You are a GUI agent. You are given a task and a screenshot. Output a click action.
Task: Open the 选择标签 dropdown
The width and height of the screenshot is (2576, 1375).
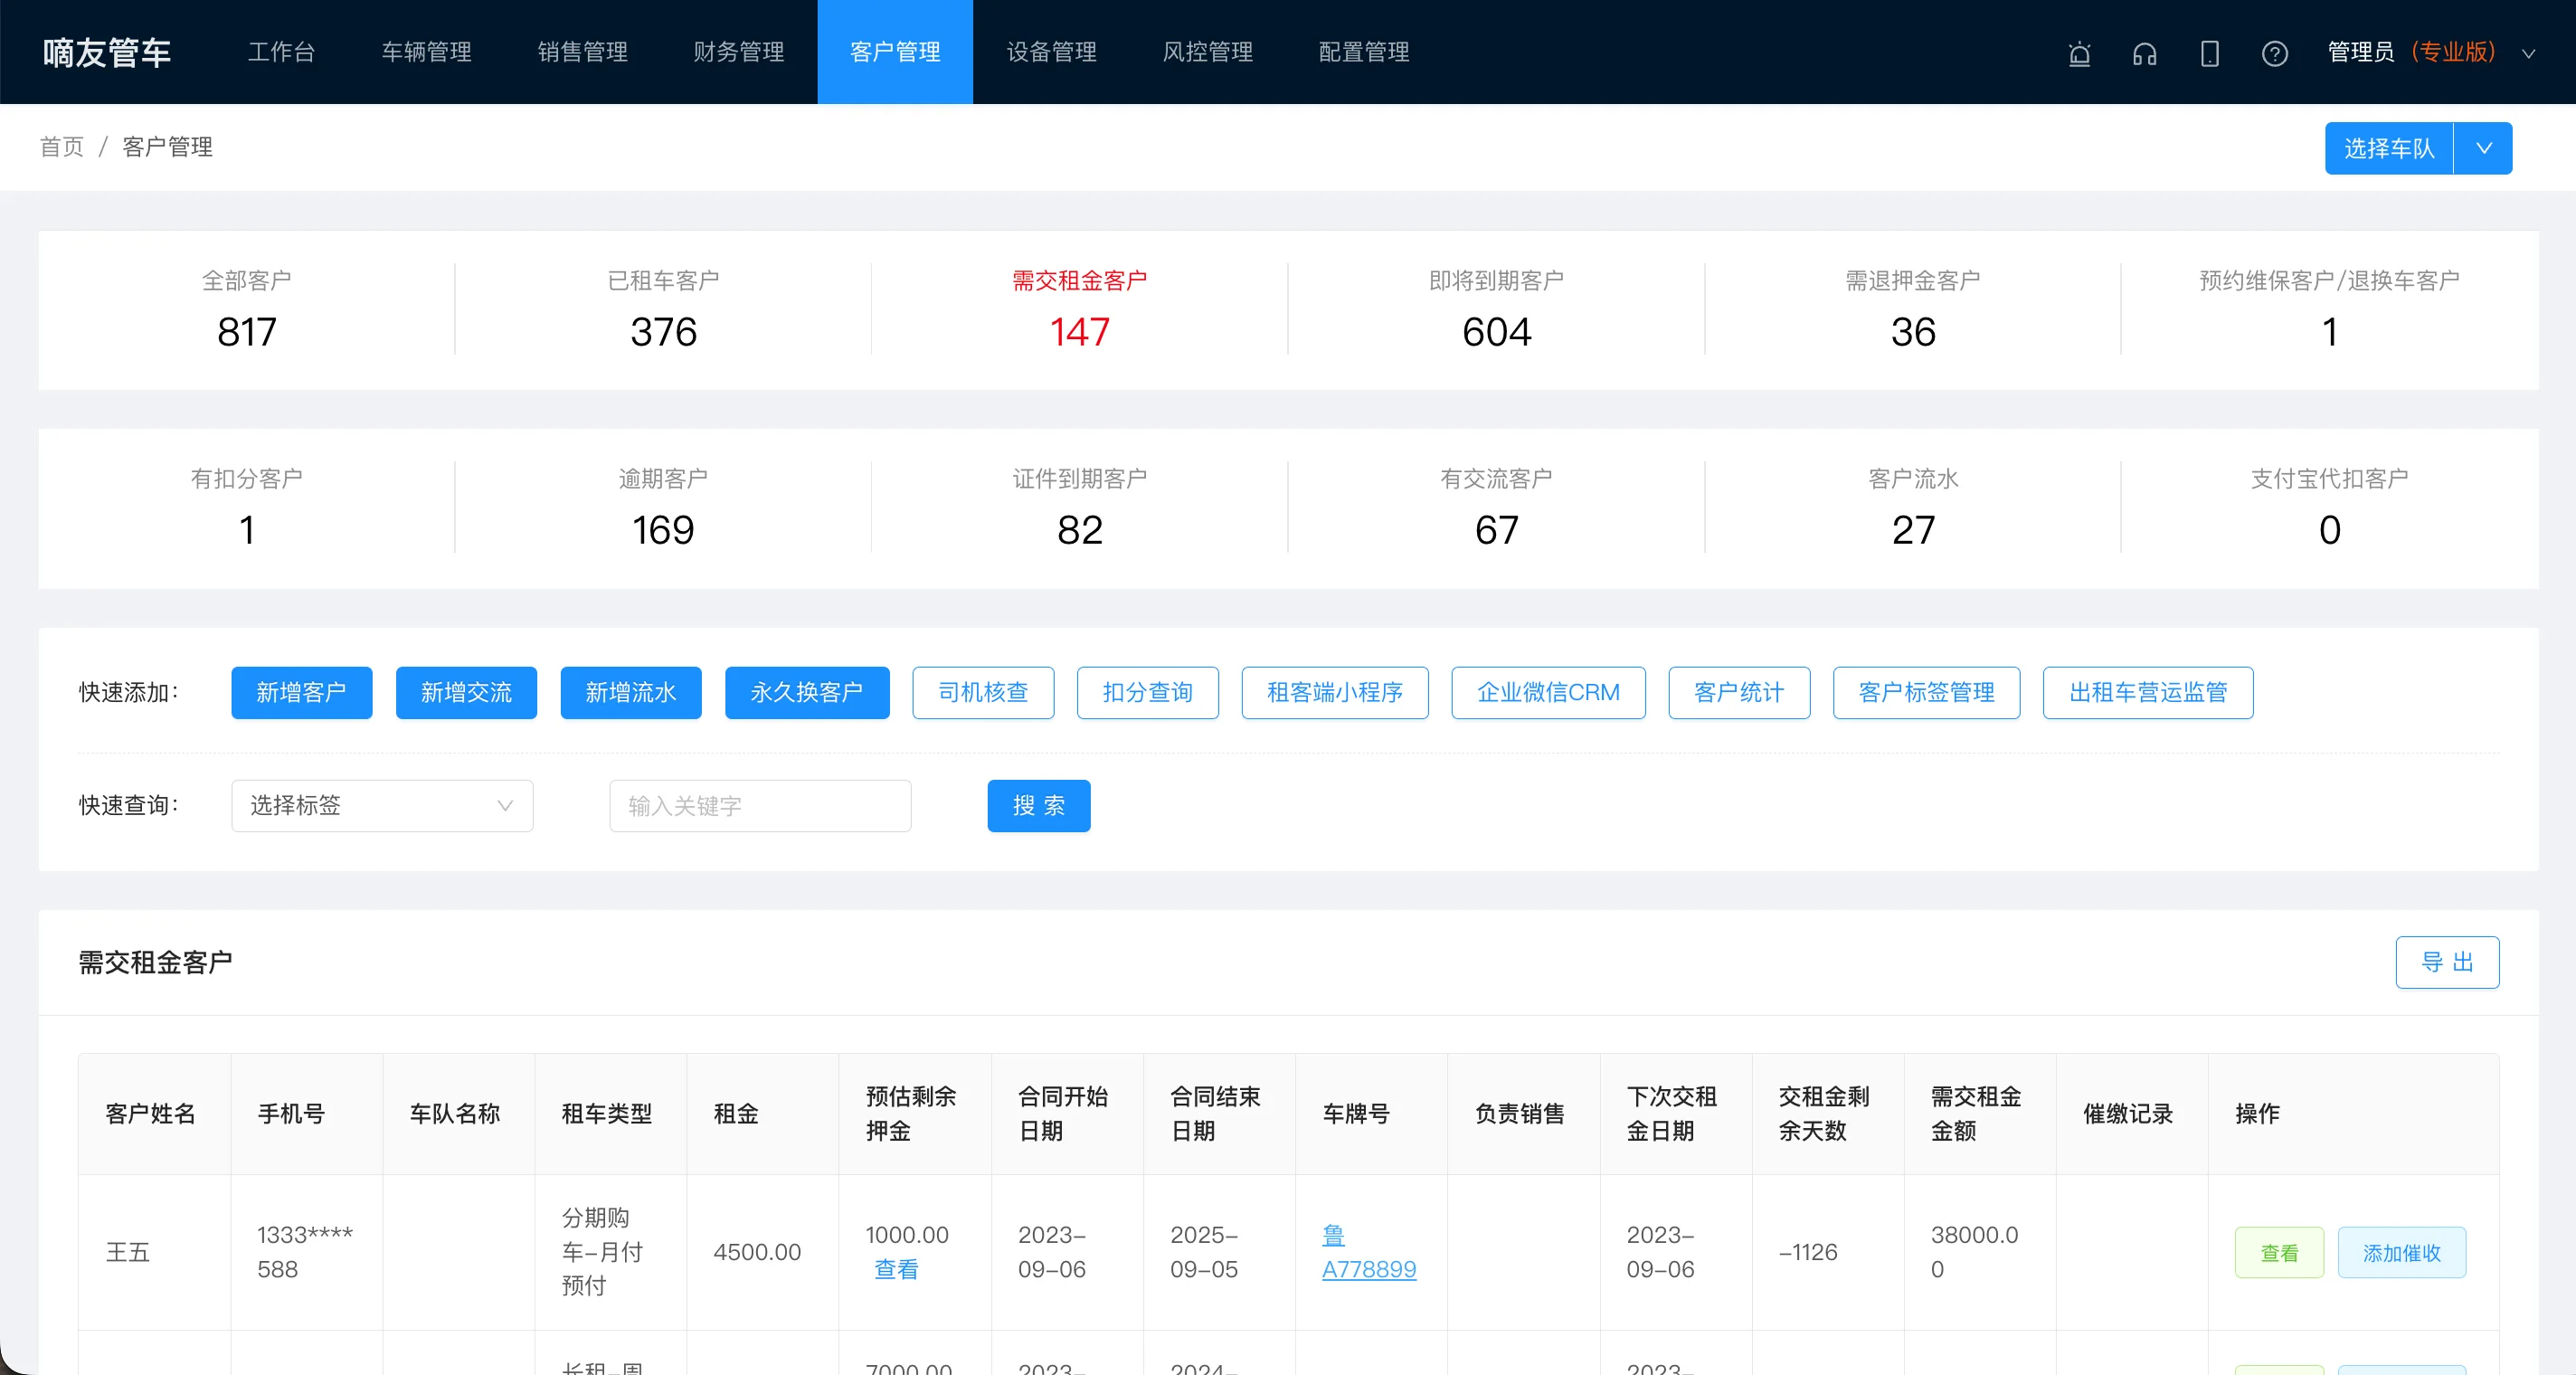tap(382, 805)
